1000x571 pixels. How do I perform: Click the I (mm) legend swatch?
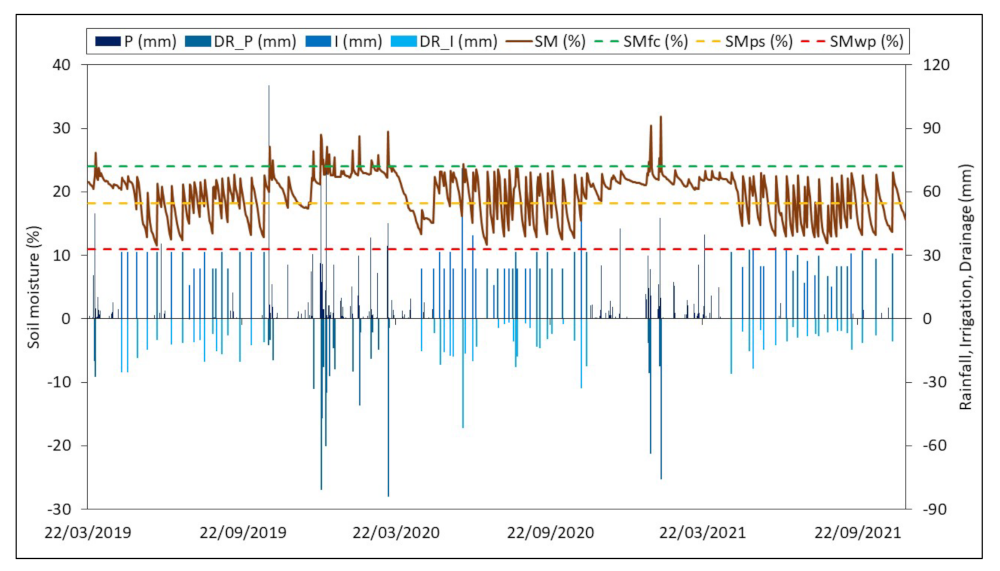[319, 41]
